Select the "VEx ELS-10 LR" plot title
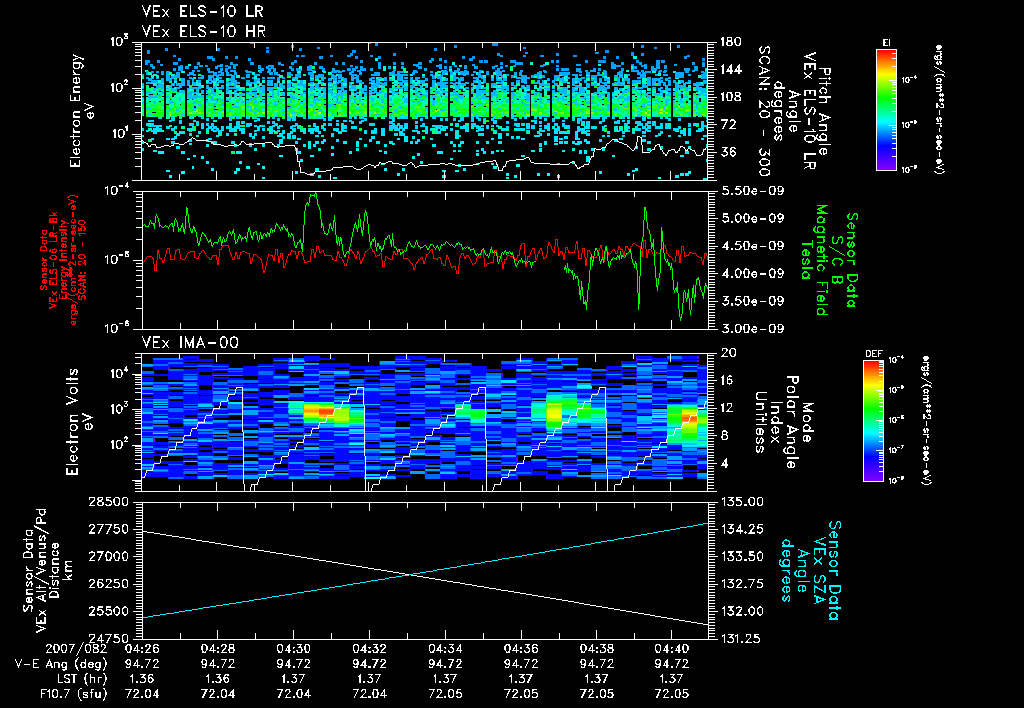1024x708 pixels. tap(202, 12)
